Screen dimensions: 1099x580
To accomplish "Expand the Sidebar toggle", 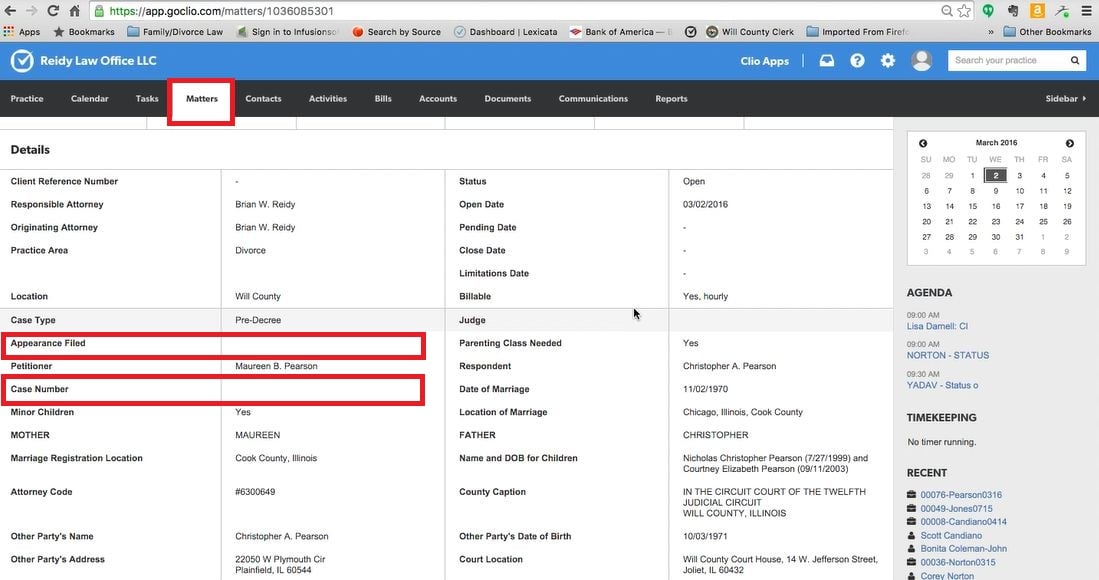I will (x=1065, y=99).
